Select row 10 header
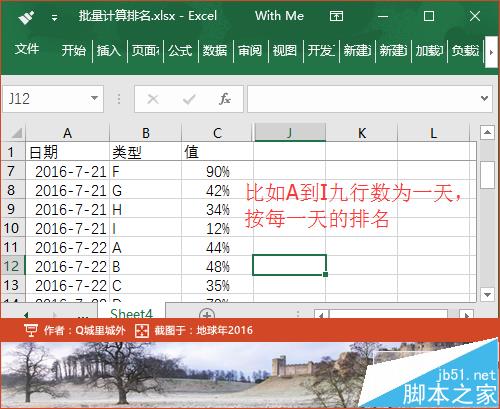This screenshot has width=500, height=409. 12,228
